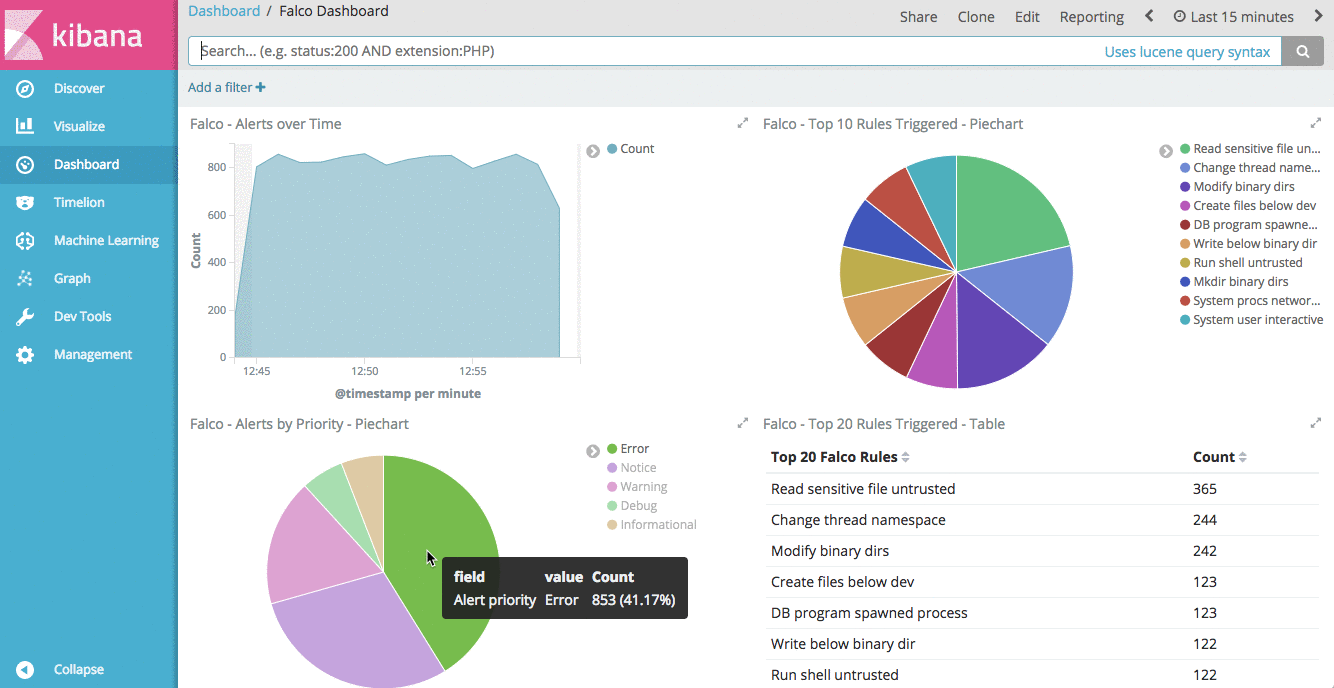
Task: Click the plus icon next to Add a filter
Action: click(261, 88)
